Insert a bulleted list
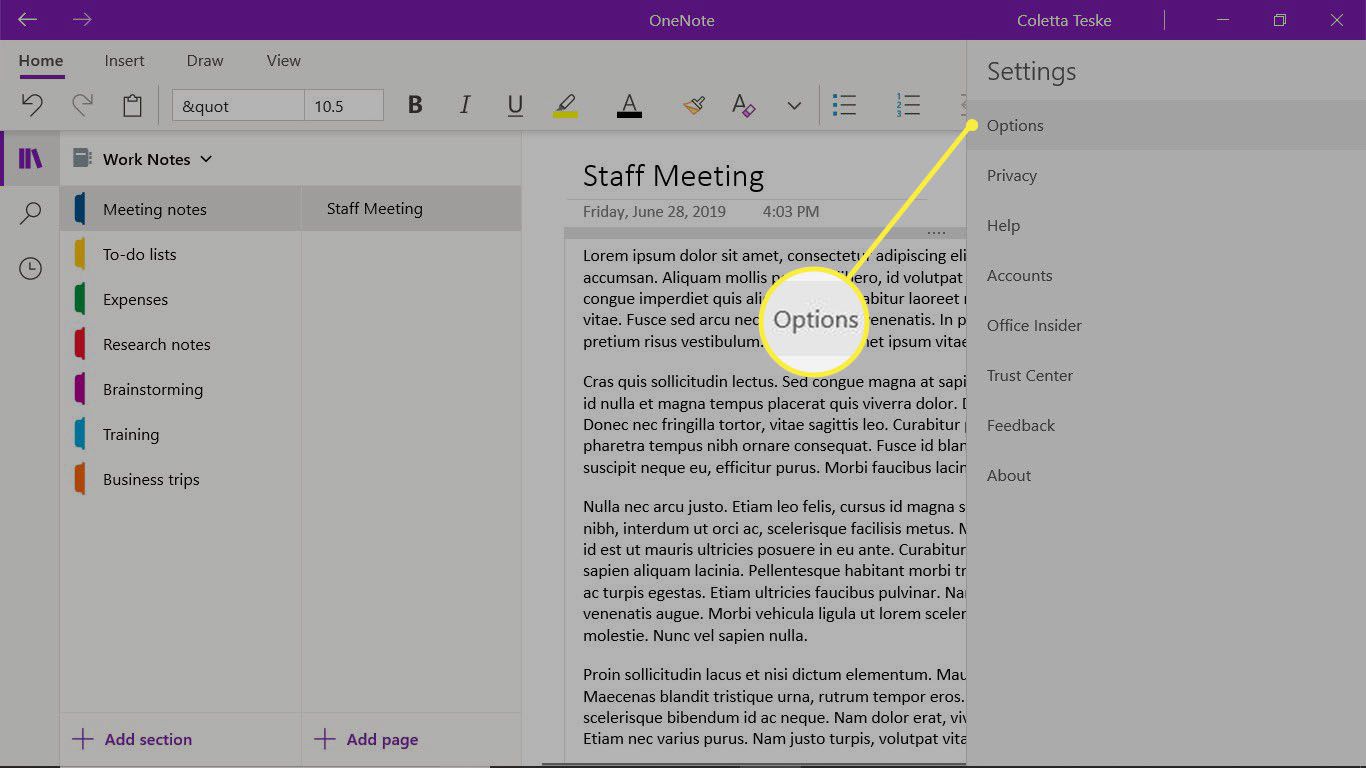This screenshot has width=1366, height=768. (x=845, y=105)
